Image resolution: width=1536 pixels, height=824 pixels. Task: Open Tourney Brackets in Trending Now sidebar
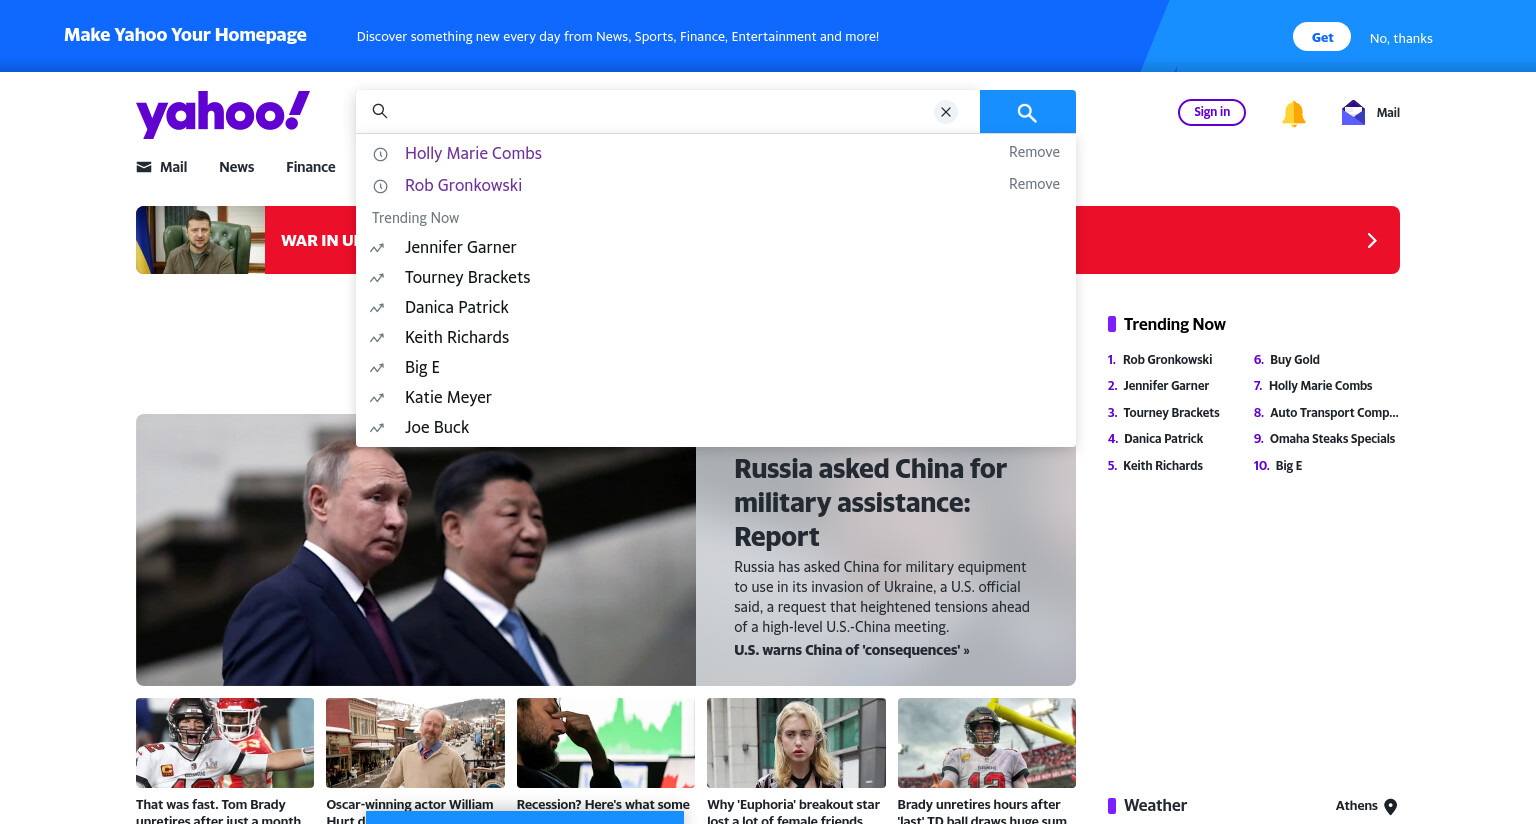click(x=1171, y=413)
